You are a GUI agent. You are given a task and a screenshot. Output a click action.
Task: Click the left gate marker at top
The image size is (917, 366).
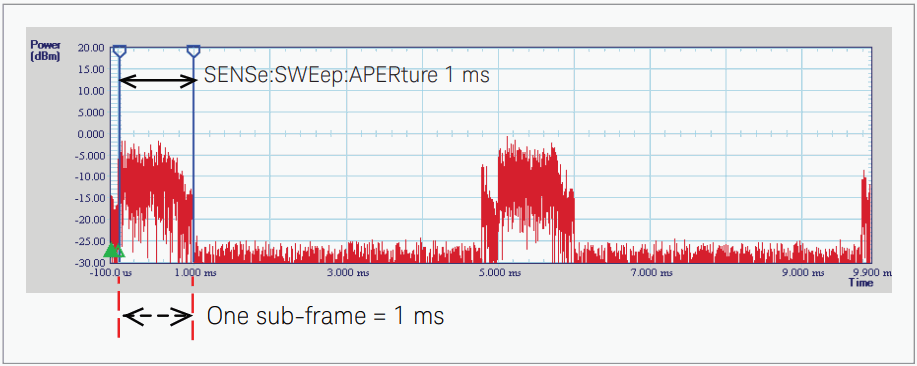coord(119,51)
